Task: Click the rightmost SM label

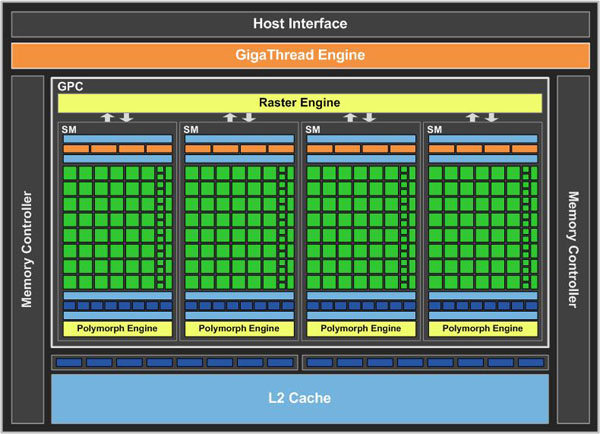Action: coord(434,129)
